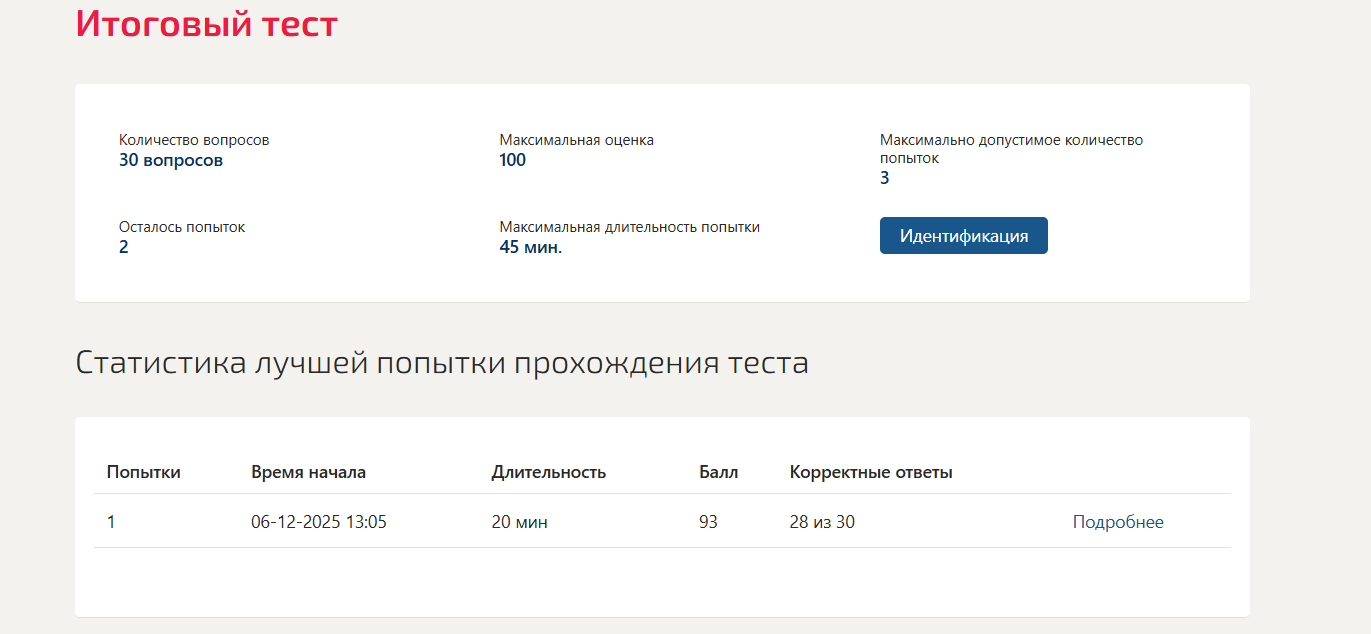Click the start time 06-12-2025 13:05
The width and height of the screenshot is (1371, 634).
coord(319,522)
